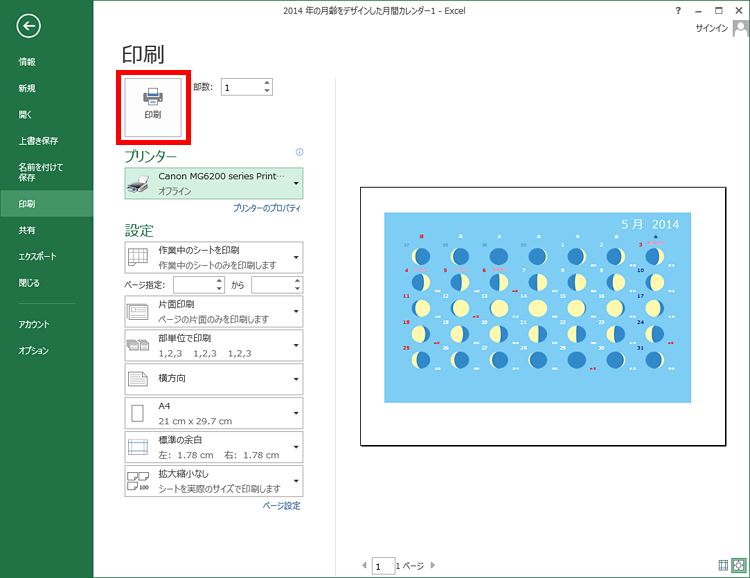Image resolution: width=750 pixels, height=578 pixels.
Task: Decrease the 部数 copies count
Action: [267, 91]
